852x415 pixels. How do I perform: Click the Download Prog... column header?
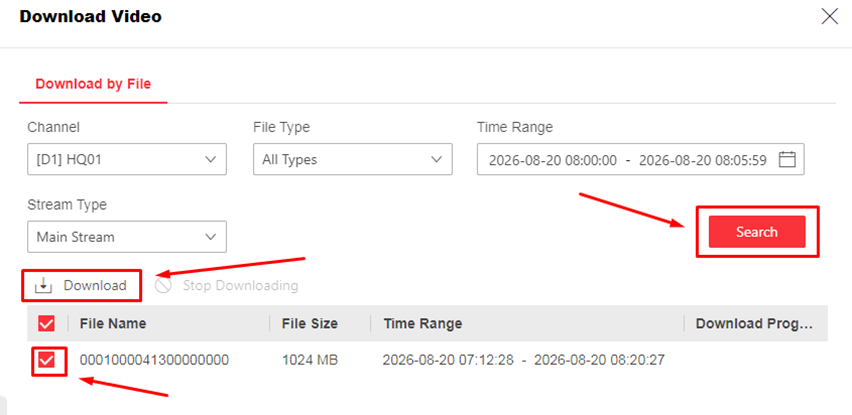click(x=754, y=324)
